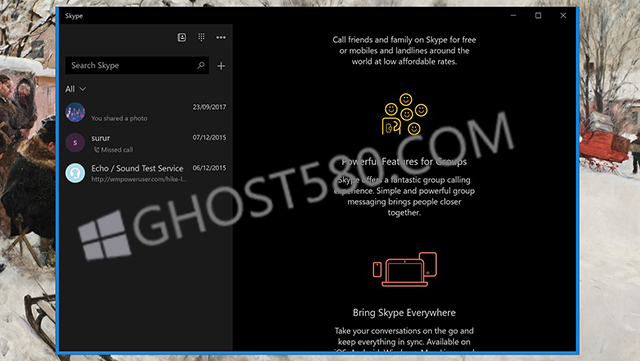Minimize the Skype window
Image resolution: width=640 pixels, height=361 pixels.
coord(513,16)
